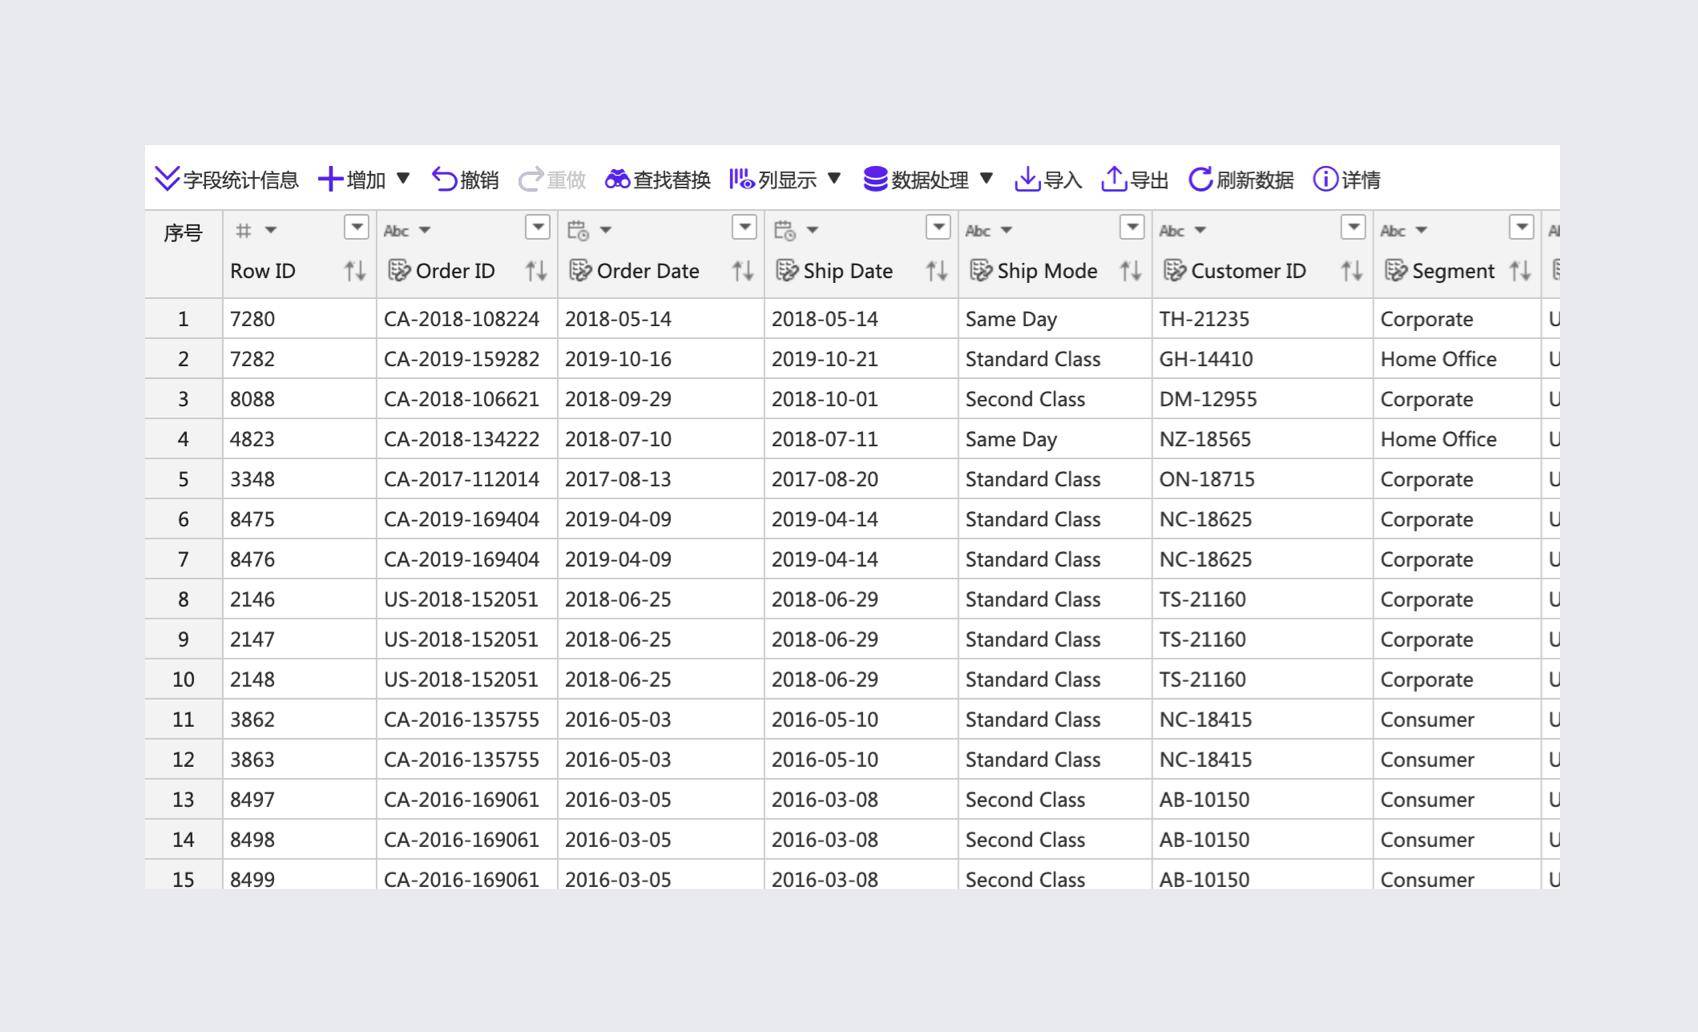The image size is (1698, 1032).
Task: Click Customer ID cell GH-14410
Action: click(x=1263, y=359)
